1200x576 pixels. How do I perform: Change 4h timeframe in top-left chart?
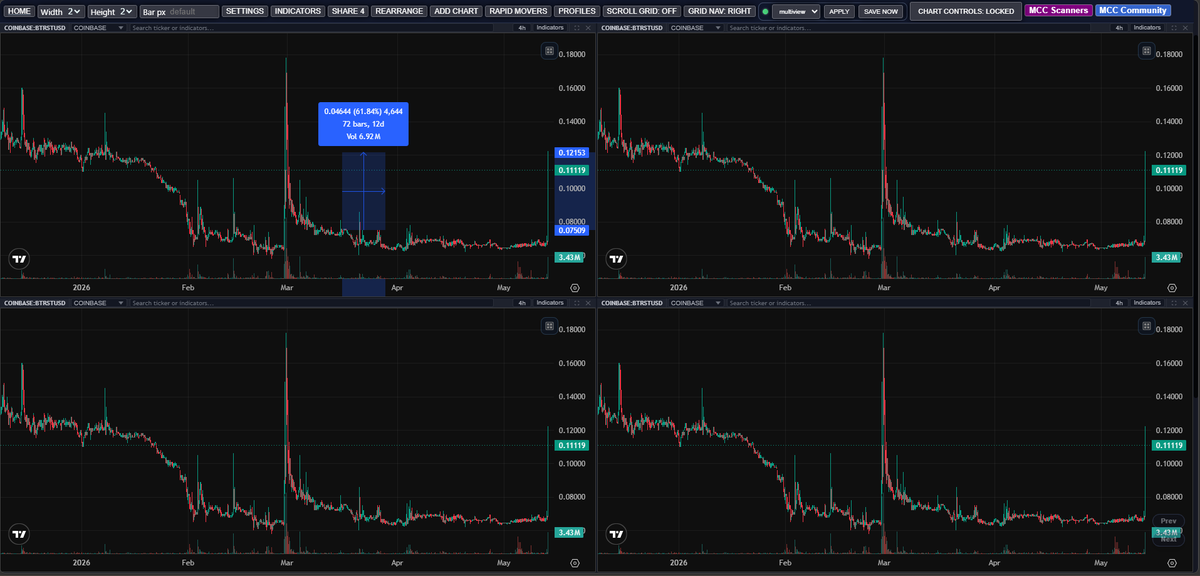tap(521, 28)
